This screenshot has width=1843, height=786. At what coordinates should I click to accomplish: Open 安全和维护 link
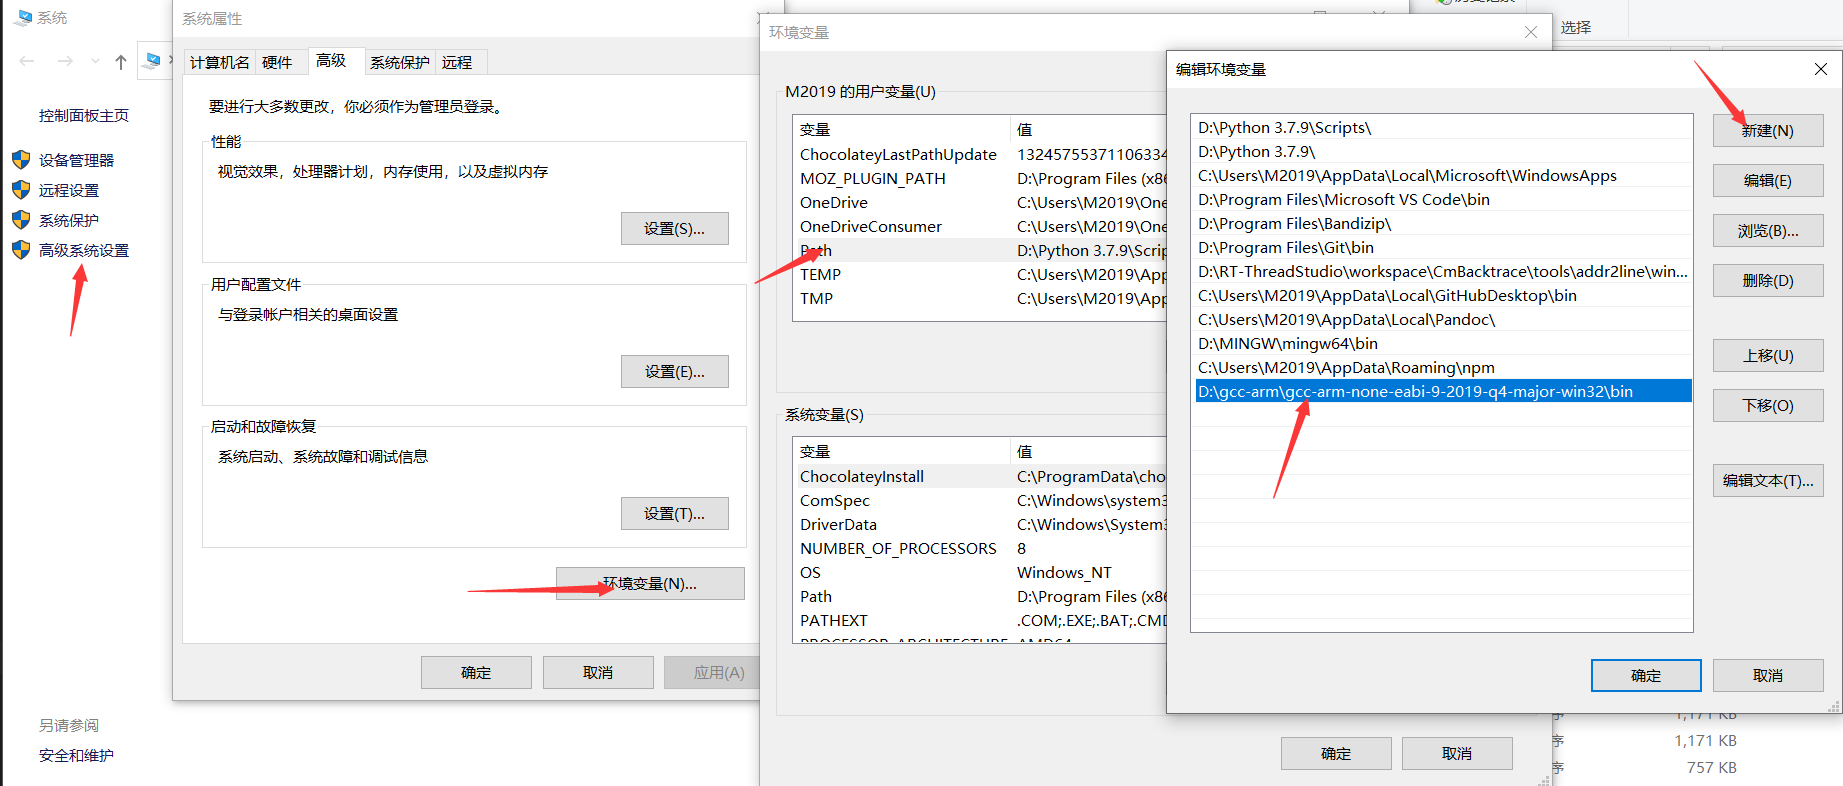(76, 755)
